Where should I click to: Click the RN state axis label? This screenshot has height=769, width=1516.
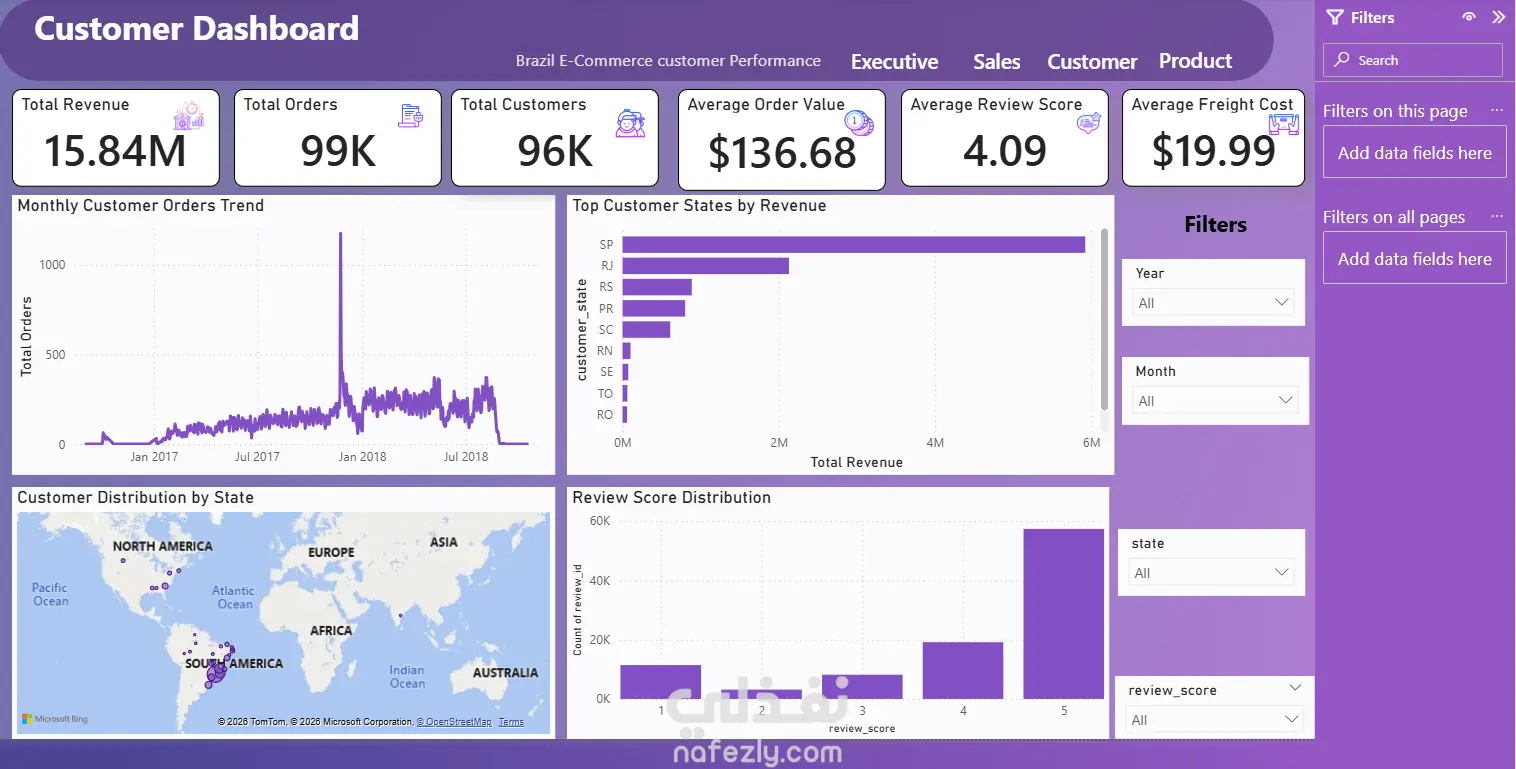coord(604,350)
